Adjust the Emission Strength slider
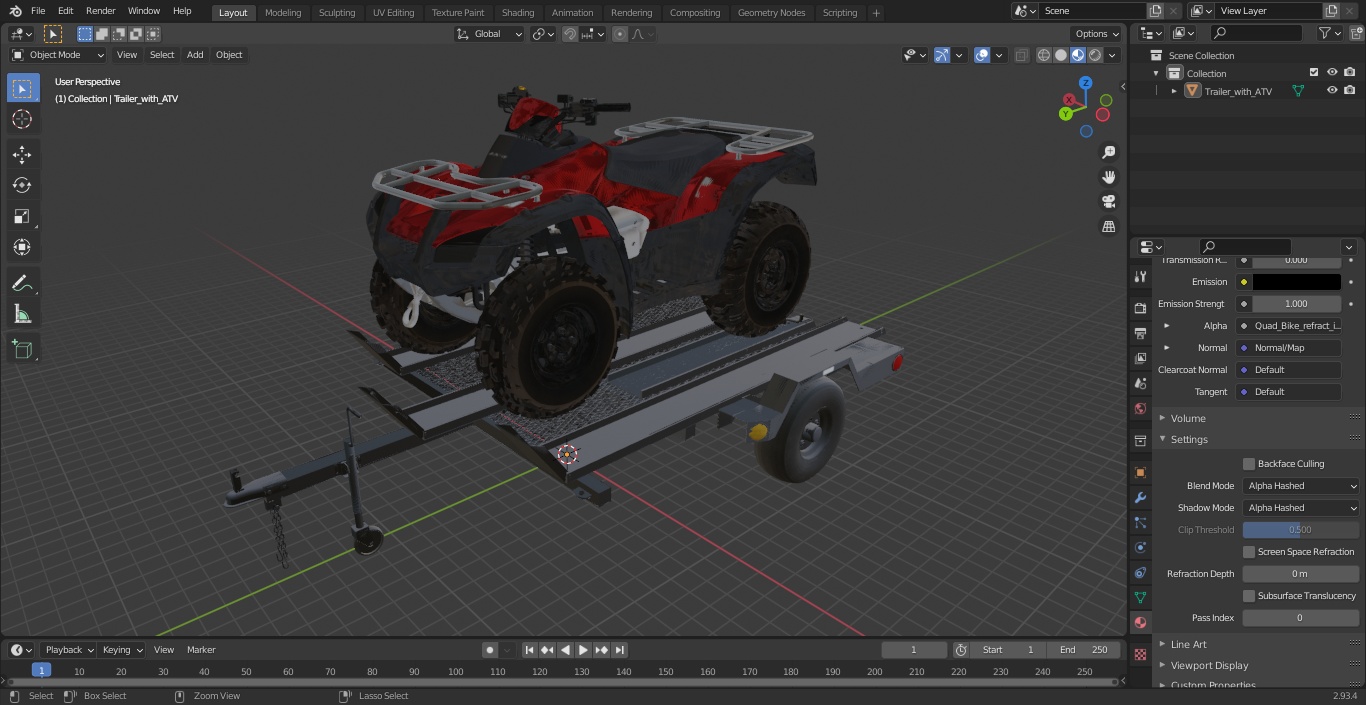The width and height of the screenshot is (1366, 705). coord(1296,304)
